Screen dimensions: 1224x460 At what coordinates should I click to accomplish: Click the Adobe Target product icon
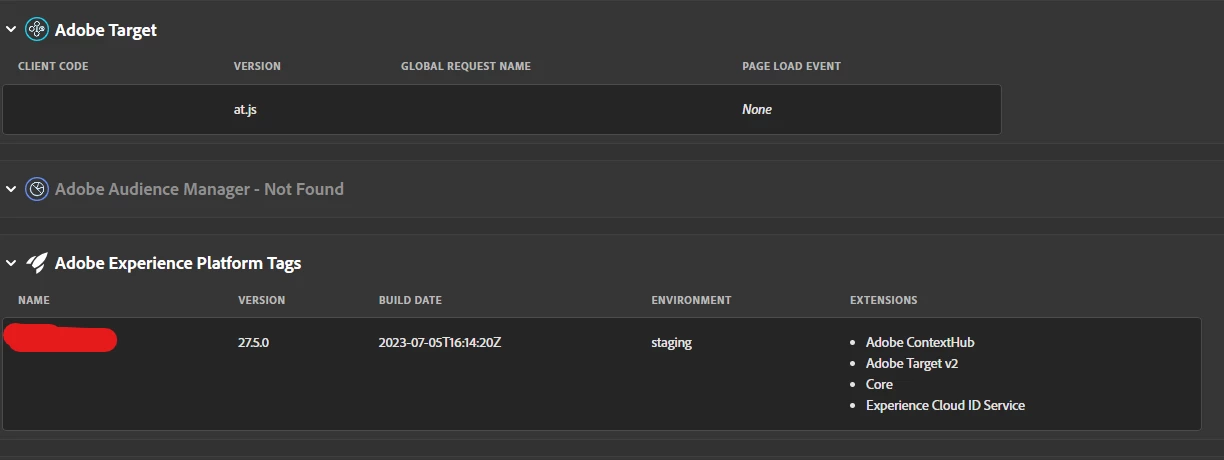coord(37,30)
